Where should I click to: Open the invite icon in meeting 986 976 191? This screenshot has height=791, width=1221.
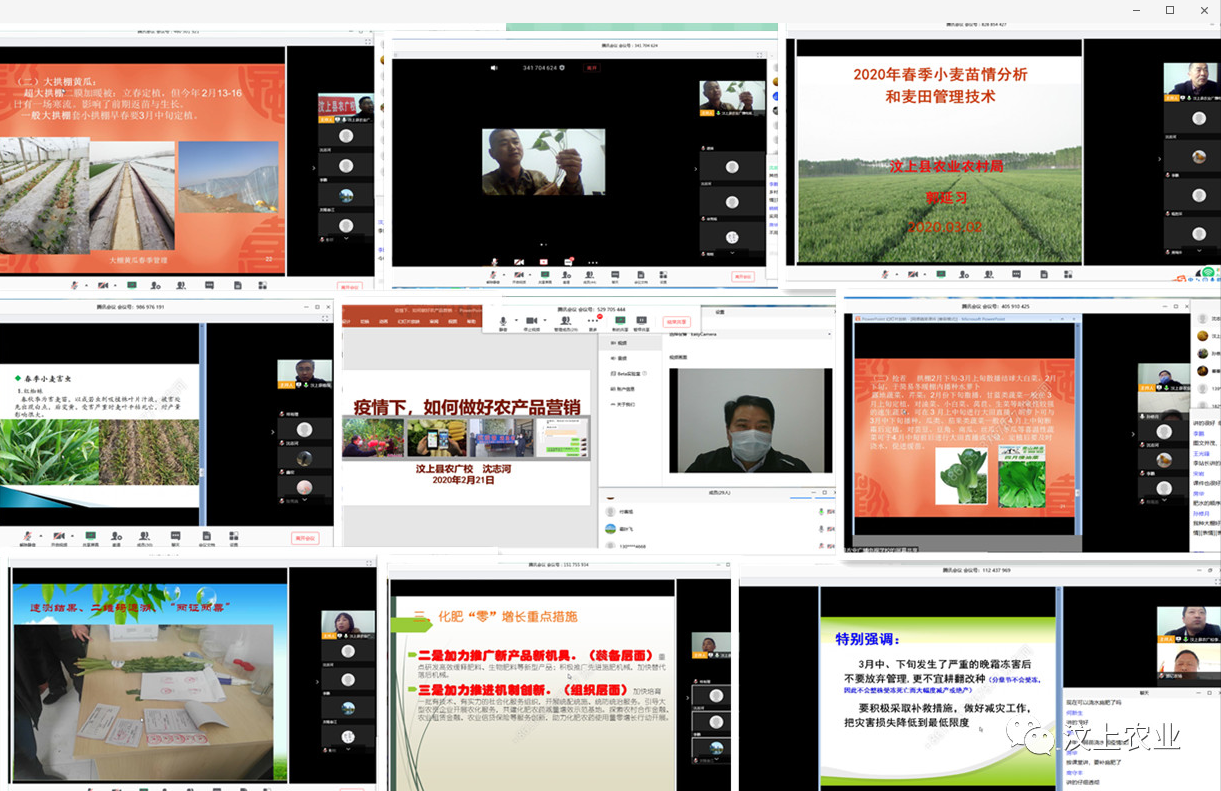117,536
